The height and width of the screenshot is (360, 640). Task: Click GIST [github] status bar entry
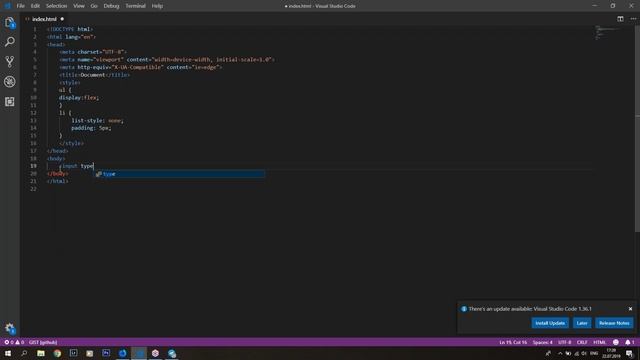43,342
